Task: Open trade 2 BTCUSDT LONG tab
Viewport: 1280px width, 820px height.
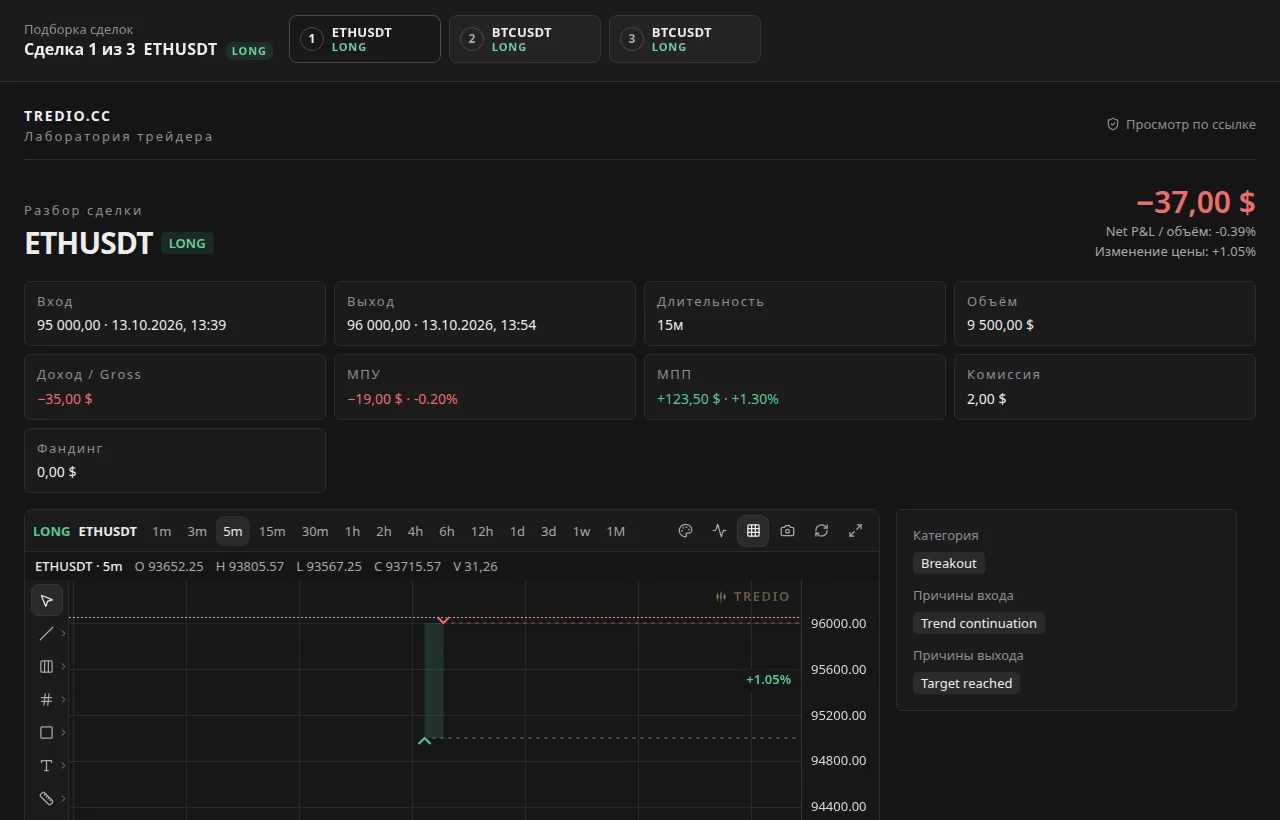Action: pos(525,39)
